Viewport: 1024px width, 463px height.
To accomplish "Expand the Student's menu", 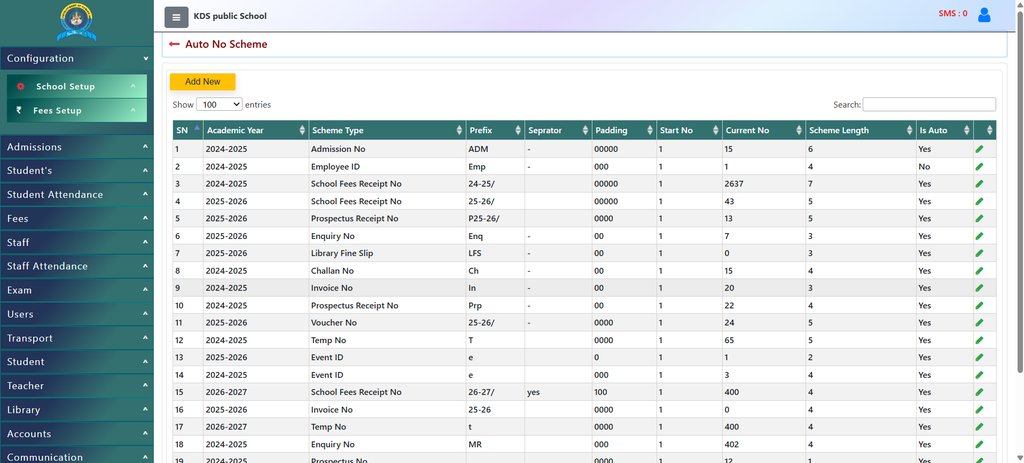I will pyautogui.click(x=76, y=170).
